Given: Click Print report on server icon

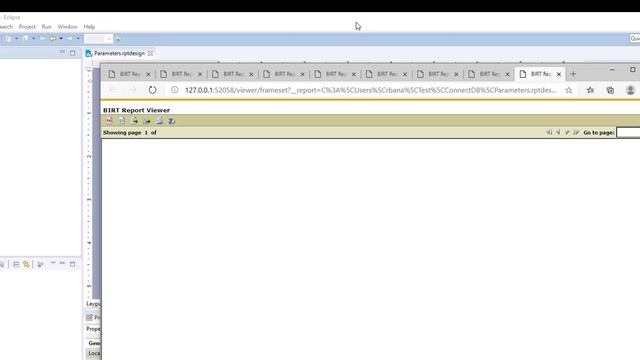Looking at the screenshot, I should pyautogui.click(x=171, y=121).
